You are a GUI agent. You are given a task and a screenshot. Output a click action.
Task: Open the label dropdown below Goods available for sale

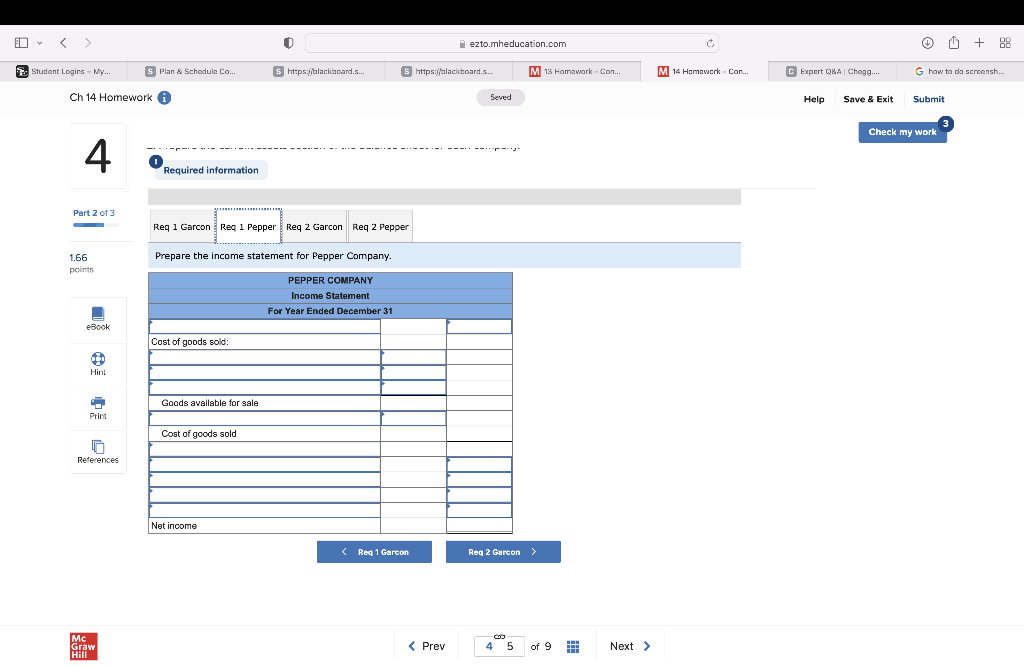pyautogui.click(x=264, y=419)
